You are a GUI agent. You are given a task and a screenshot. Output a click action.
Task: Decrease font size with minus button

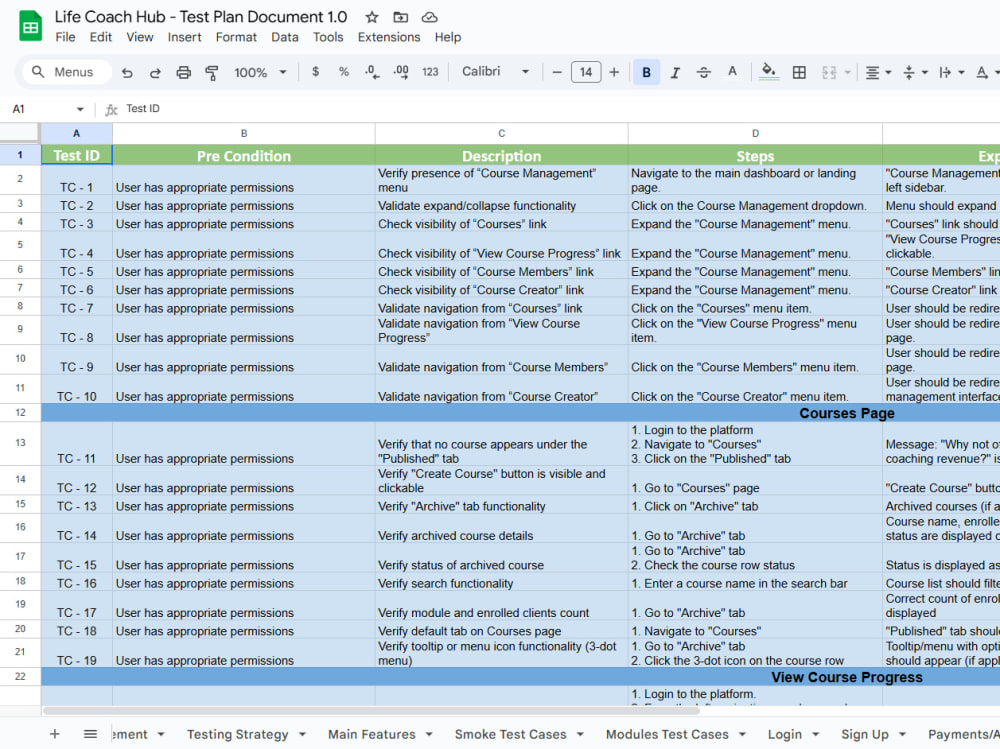click(557, 72)
